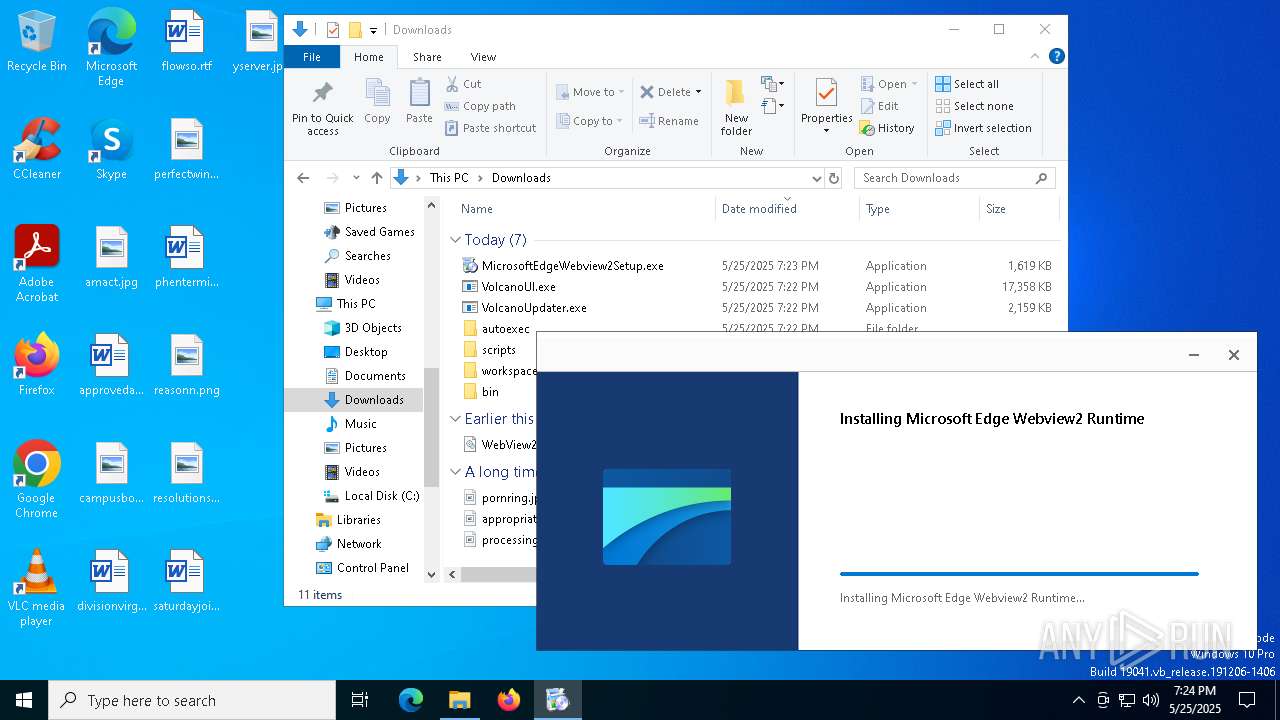Screen dimensions: 1280x720
Task: Sort by Date modified column header
Action: pos(786,209)
